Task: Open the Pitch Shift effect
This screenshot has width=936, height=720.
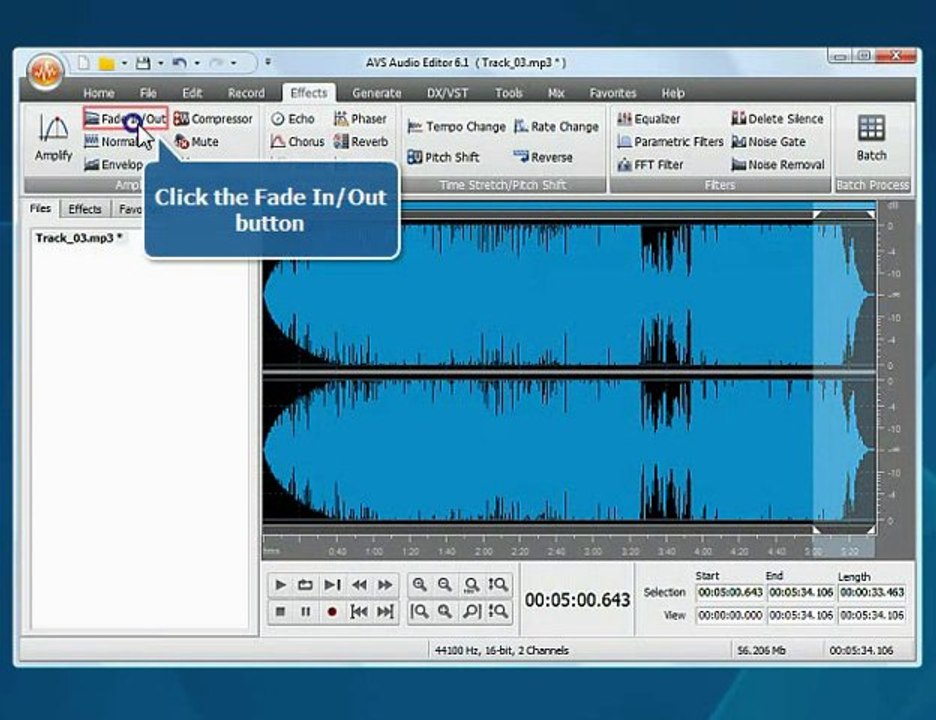Action: point(443,157)
